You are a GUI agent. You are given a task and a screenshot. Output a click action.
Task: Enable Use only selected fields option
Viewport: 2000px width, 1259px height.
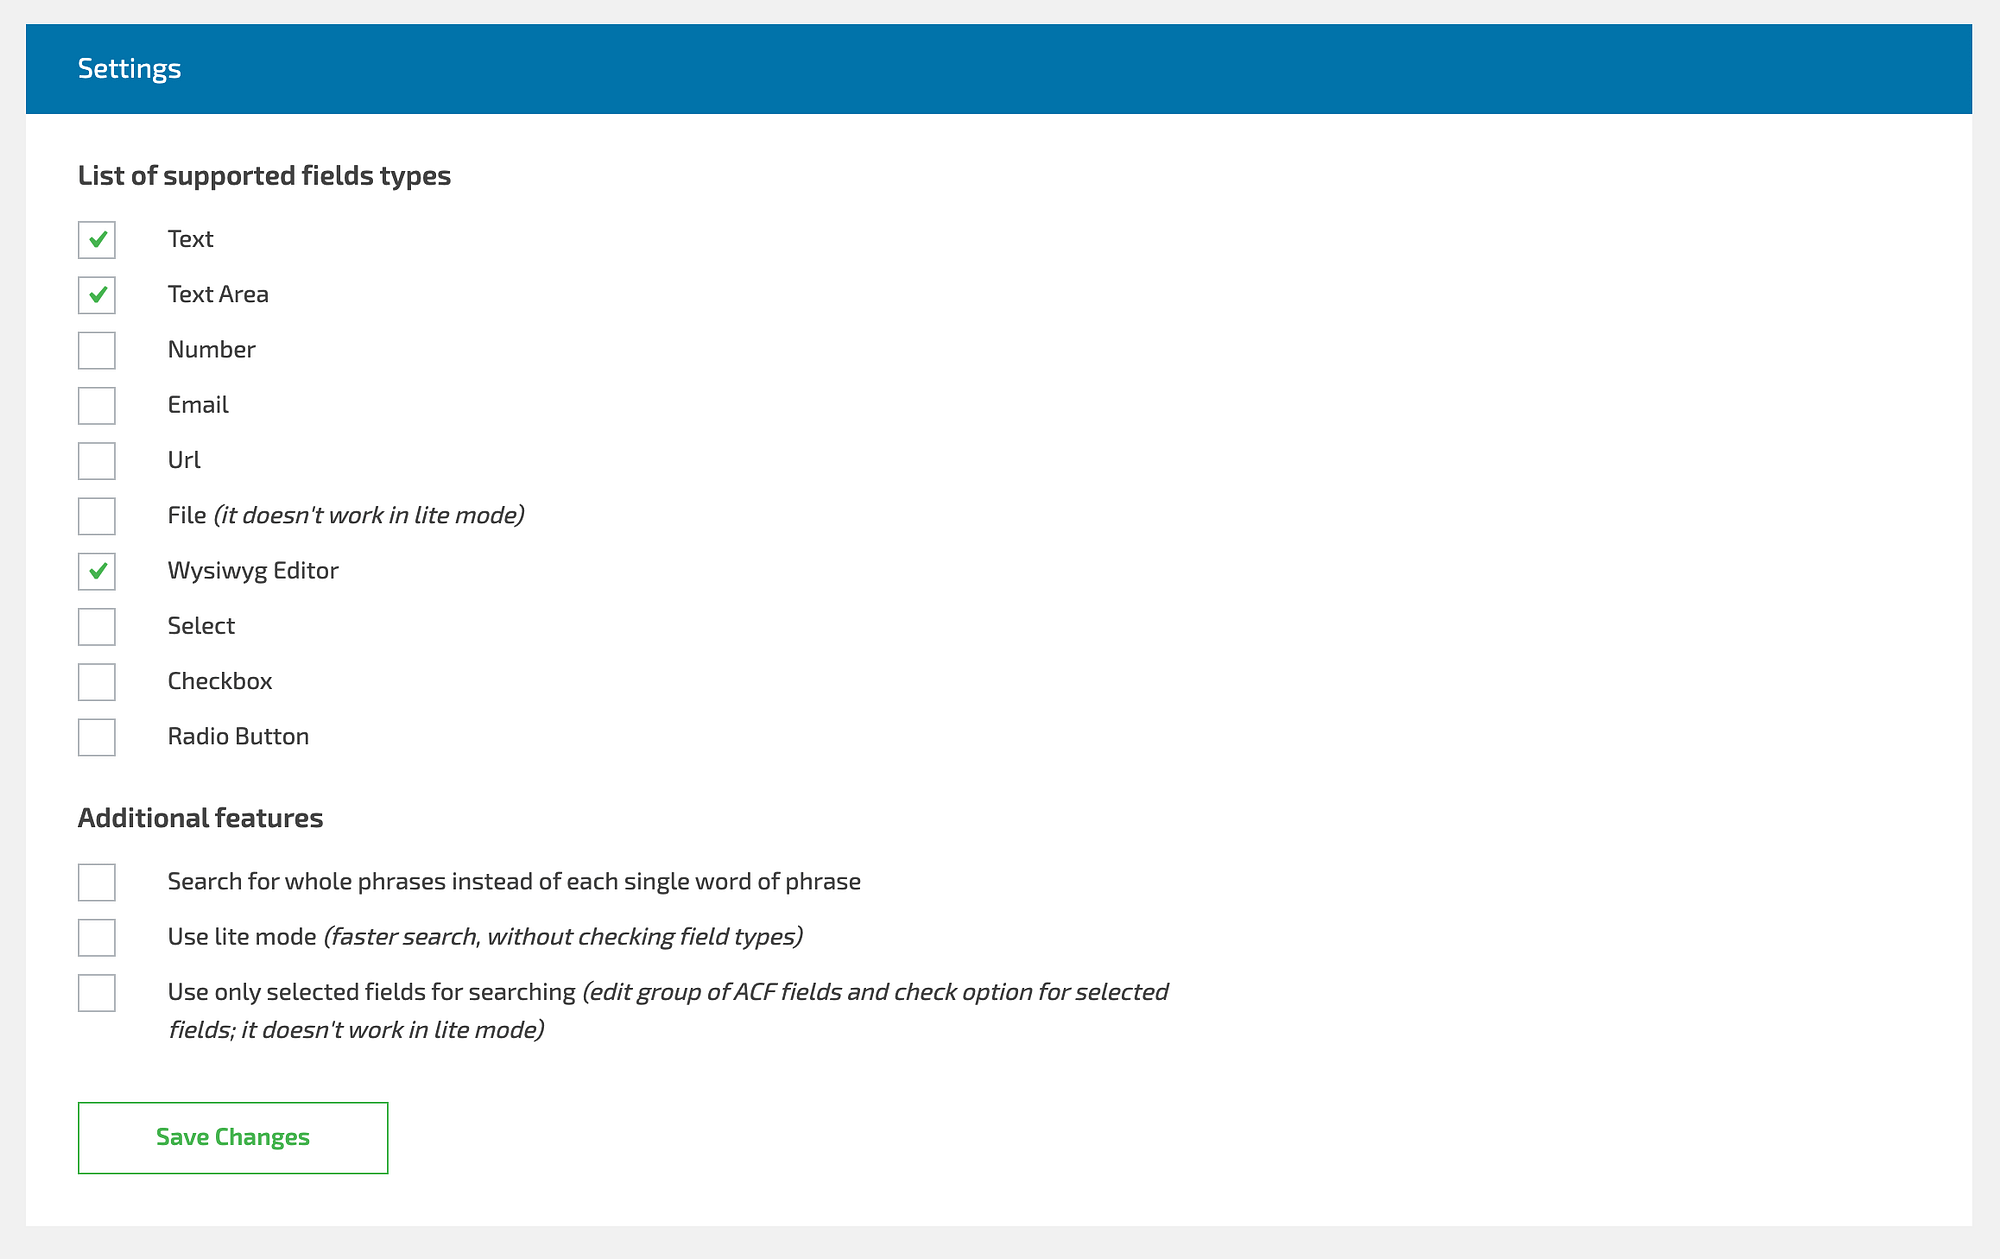point(96,992)
